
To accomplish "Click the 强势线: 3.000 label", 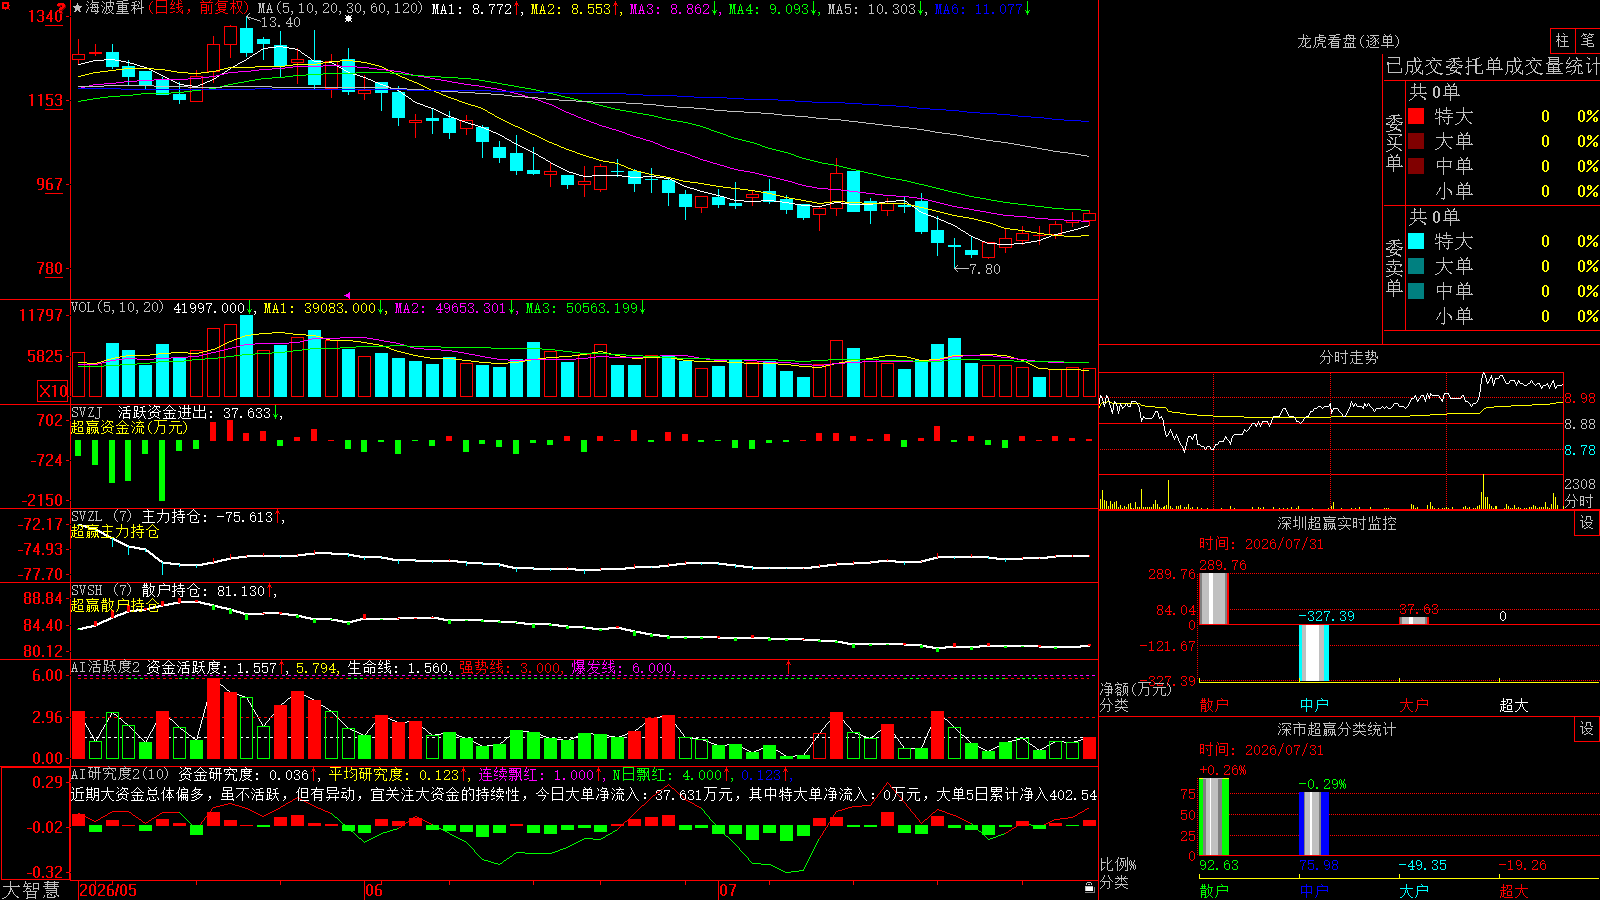I will click(510, 667).
